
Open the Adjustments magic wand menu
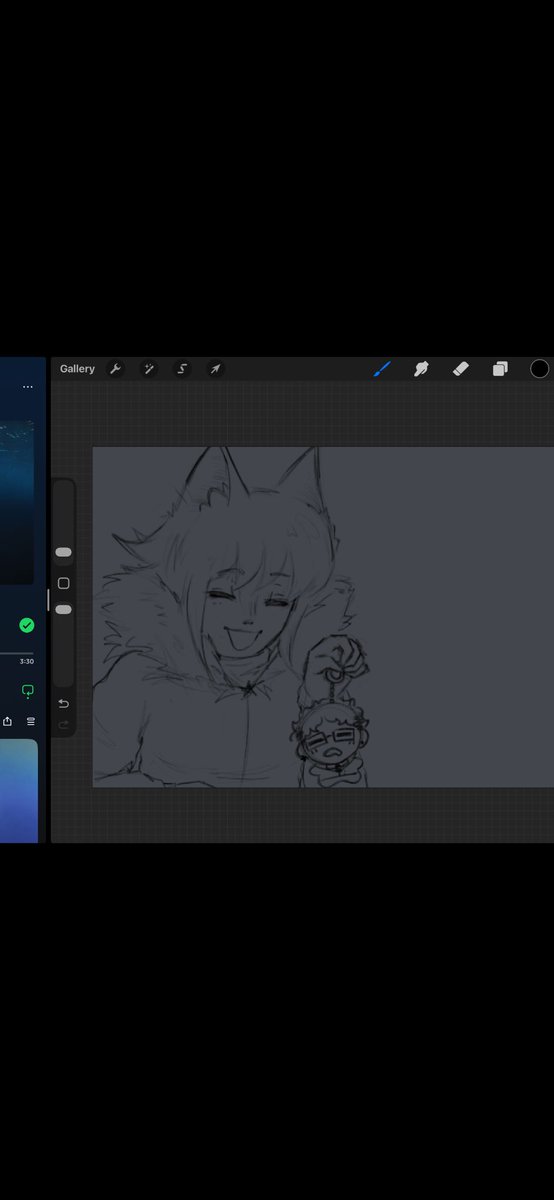[x=148, y=369]
